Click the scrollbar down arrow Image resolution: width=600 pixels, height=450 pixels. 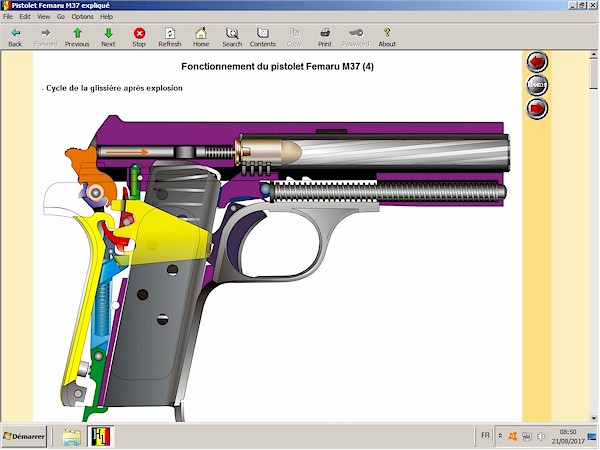(593, 418)
